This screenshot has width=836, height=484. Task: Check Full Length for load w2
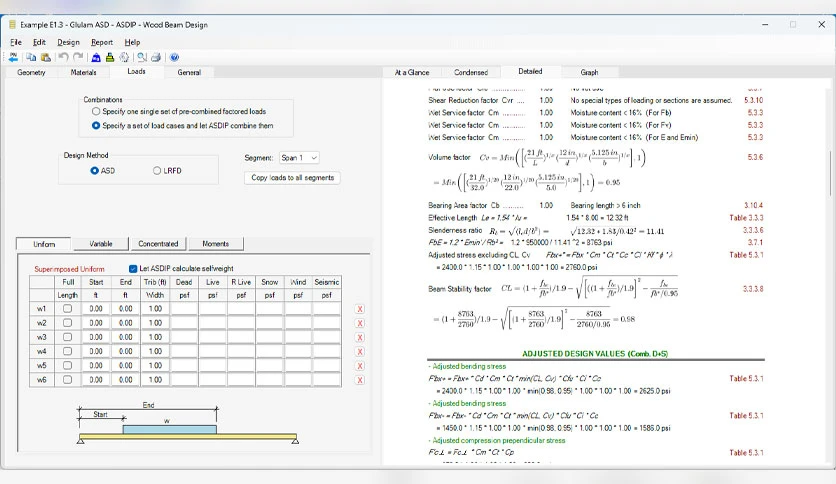[67, 323]
